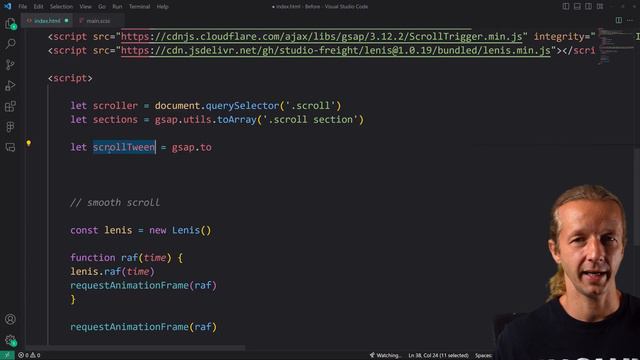Click the last requestAnimationFrame(raf) line
Viewport: 640px width, 360px height.
(143, 327)
